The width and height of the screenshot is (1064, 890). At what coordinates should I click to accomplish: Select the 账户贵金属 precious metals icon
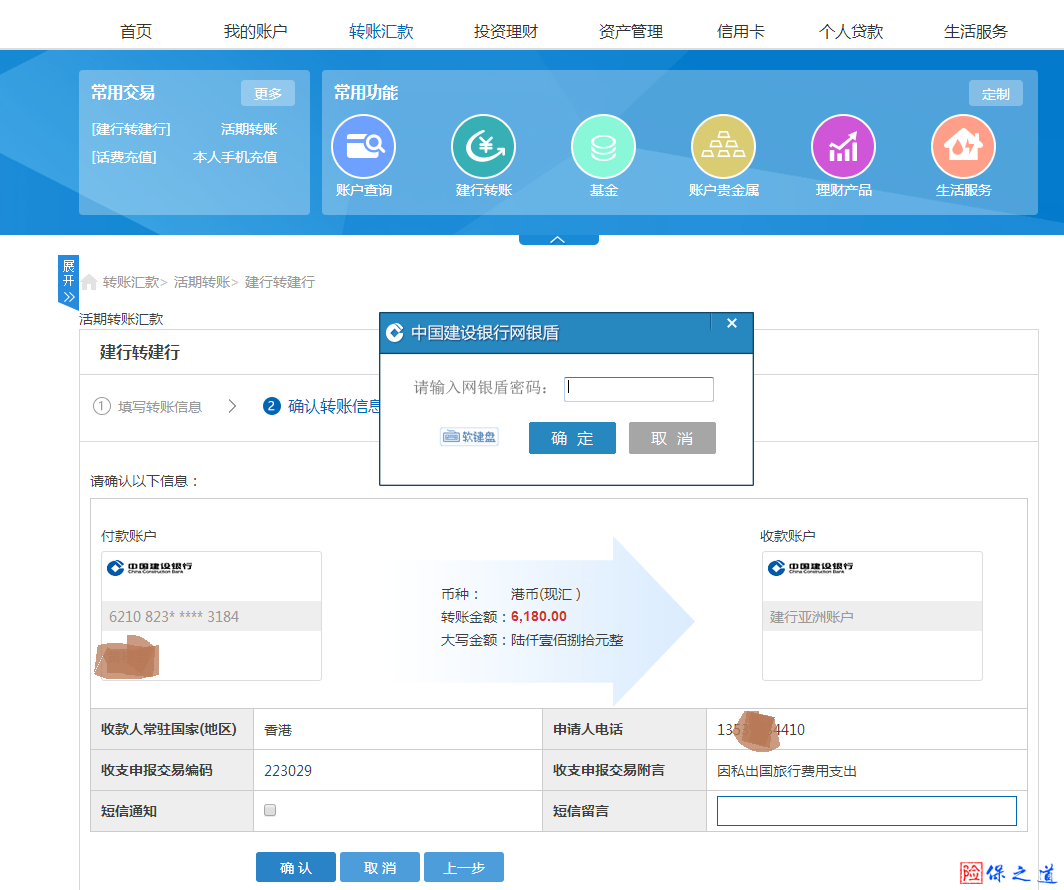[x=723, y=147]
